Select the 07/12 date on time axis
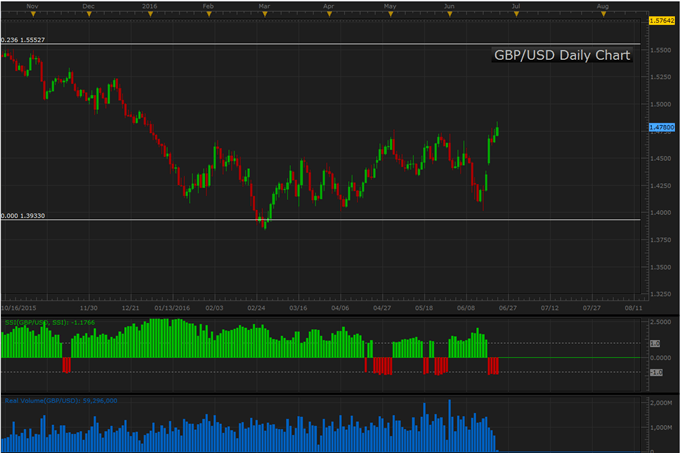The width and height of the screenshot is (680, 453). click(550, 308)
